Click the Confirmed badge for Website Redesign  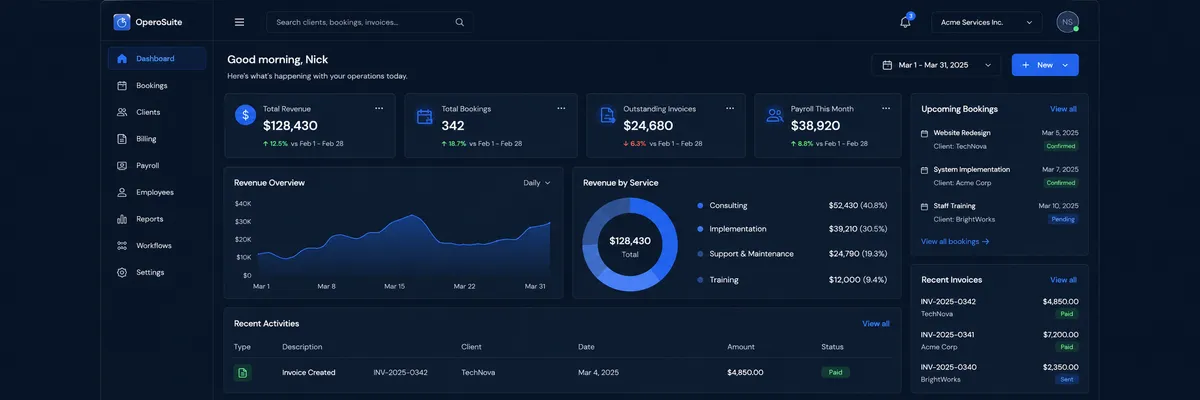(1061, 146)
